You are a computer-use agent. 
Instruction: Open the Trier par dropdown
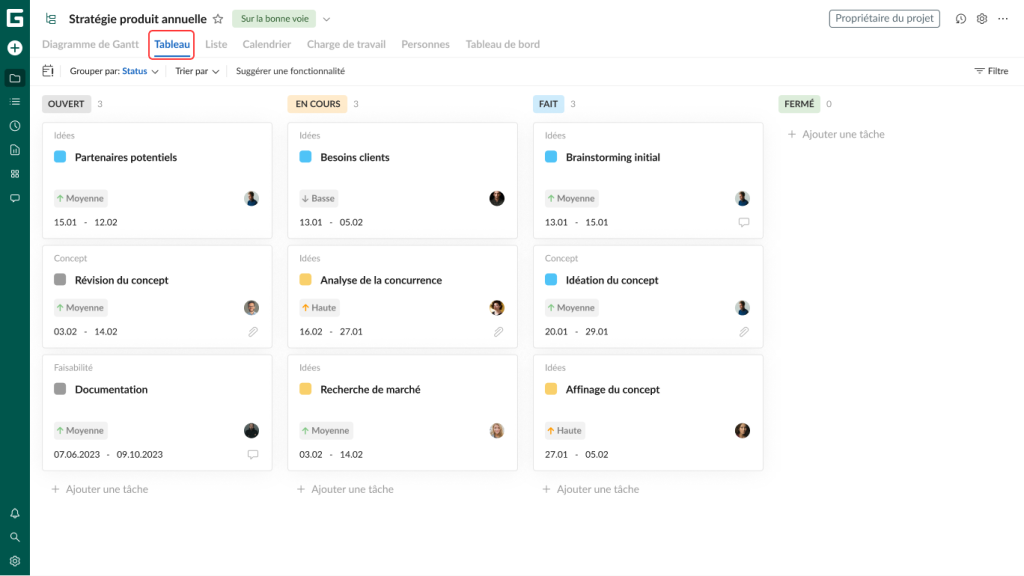coord(197,71)
